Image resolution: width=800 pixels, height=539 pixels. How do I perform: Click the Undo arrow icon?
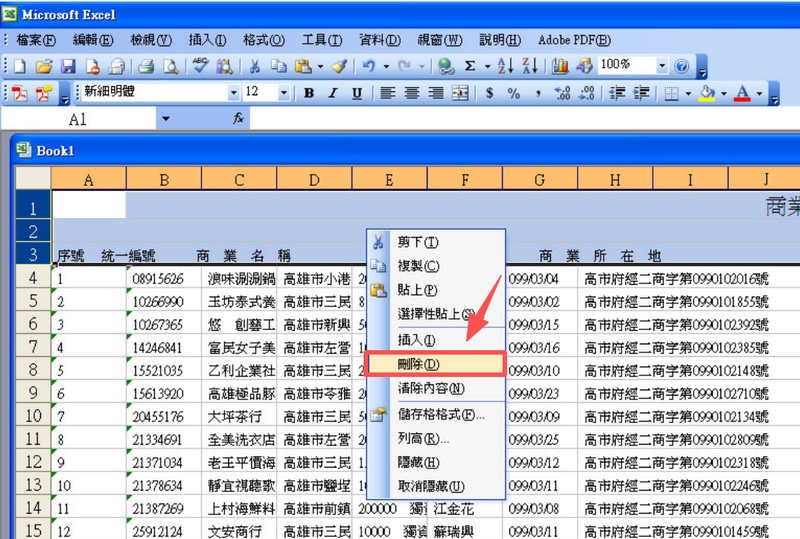(368, 66)
